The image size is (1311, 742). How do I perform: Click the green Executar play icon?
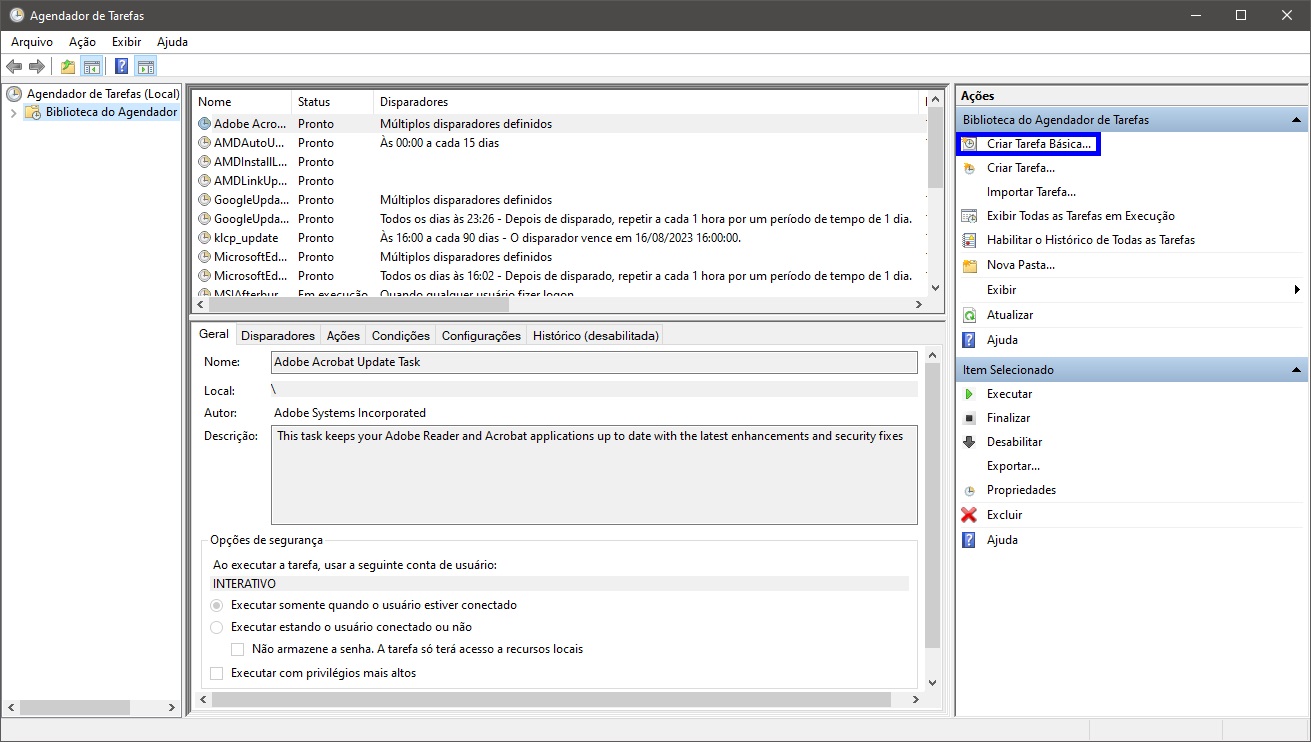pyautogui.click(x=968, y=394)
